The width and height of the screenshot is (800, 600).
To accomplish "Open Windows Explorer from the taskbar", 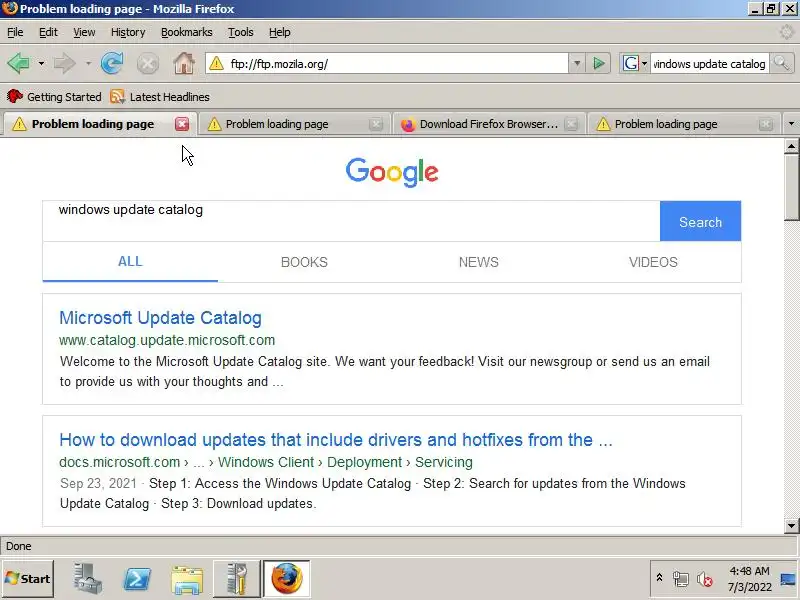I will pyautogui.click(x=187, y=579).
